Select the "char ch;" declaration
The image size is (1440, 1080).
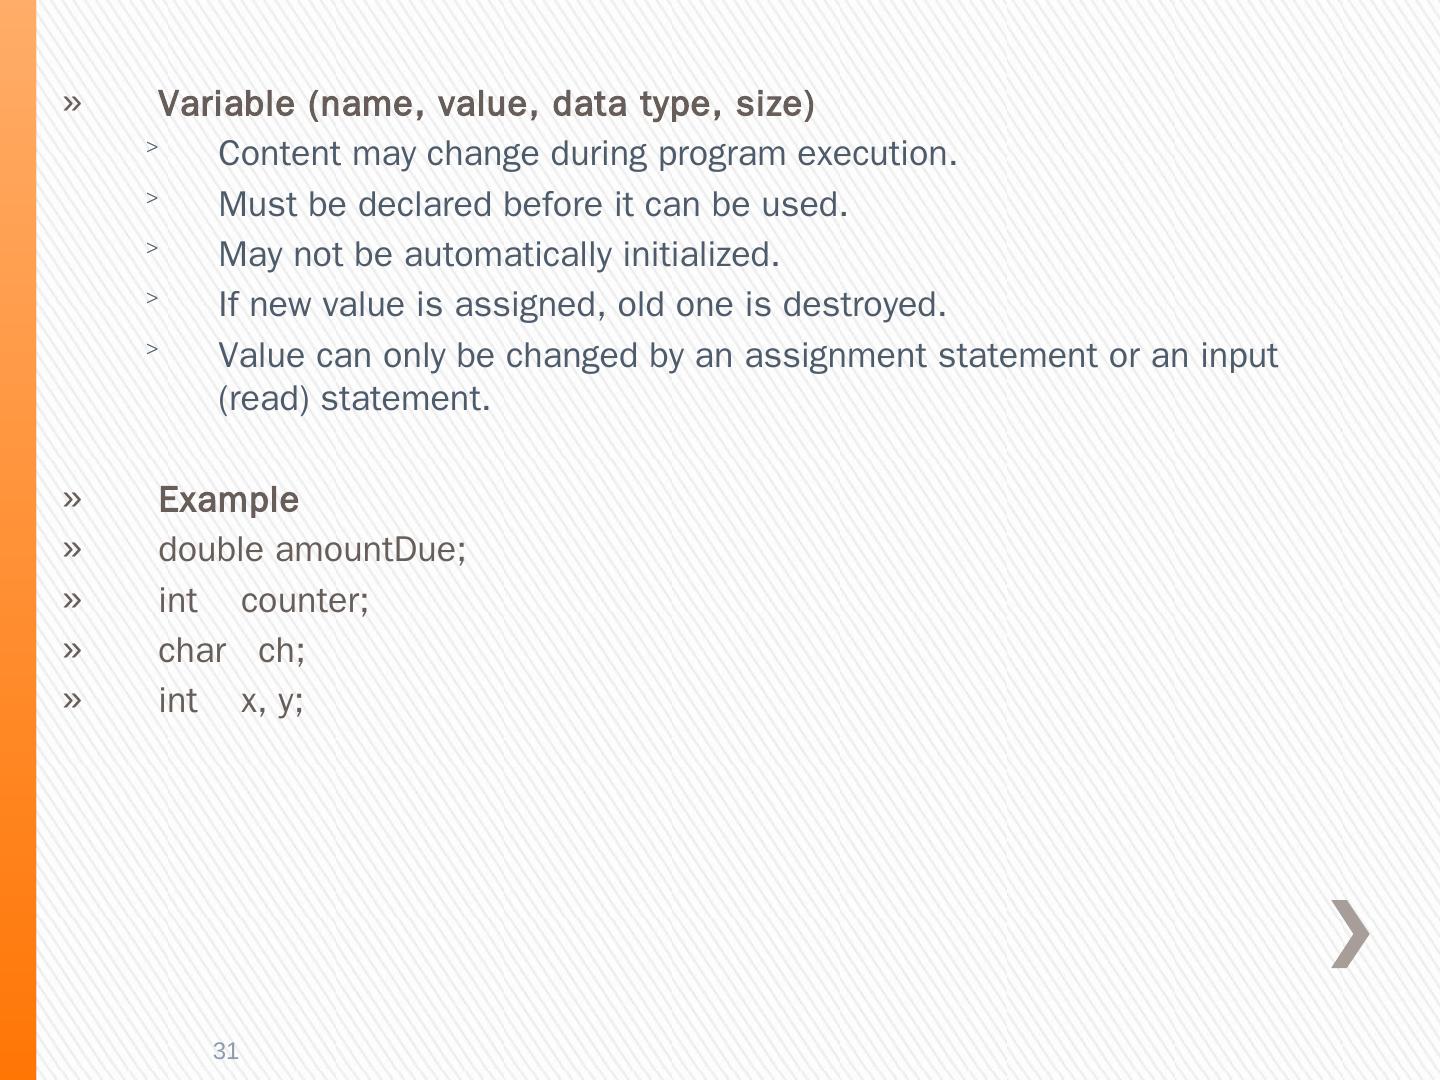point(231,651)
